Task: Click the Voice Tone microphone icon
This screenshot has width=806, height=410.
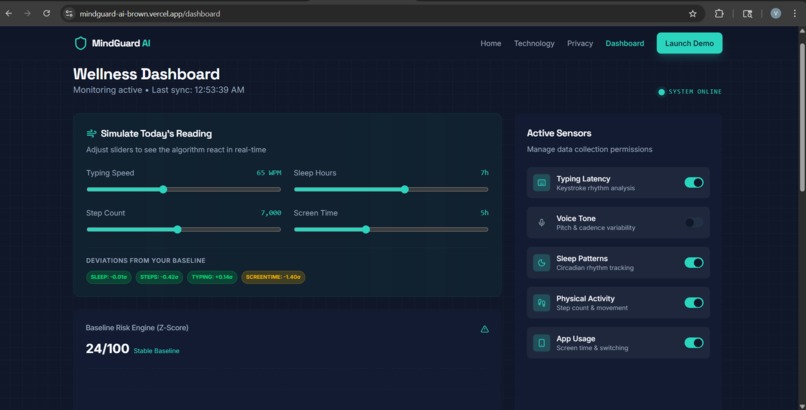Action: click(541, 222)
